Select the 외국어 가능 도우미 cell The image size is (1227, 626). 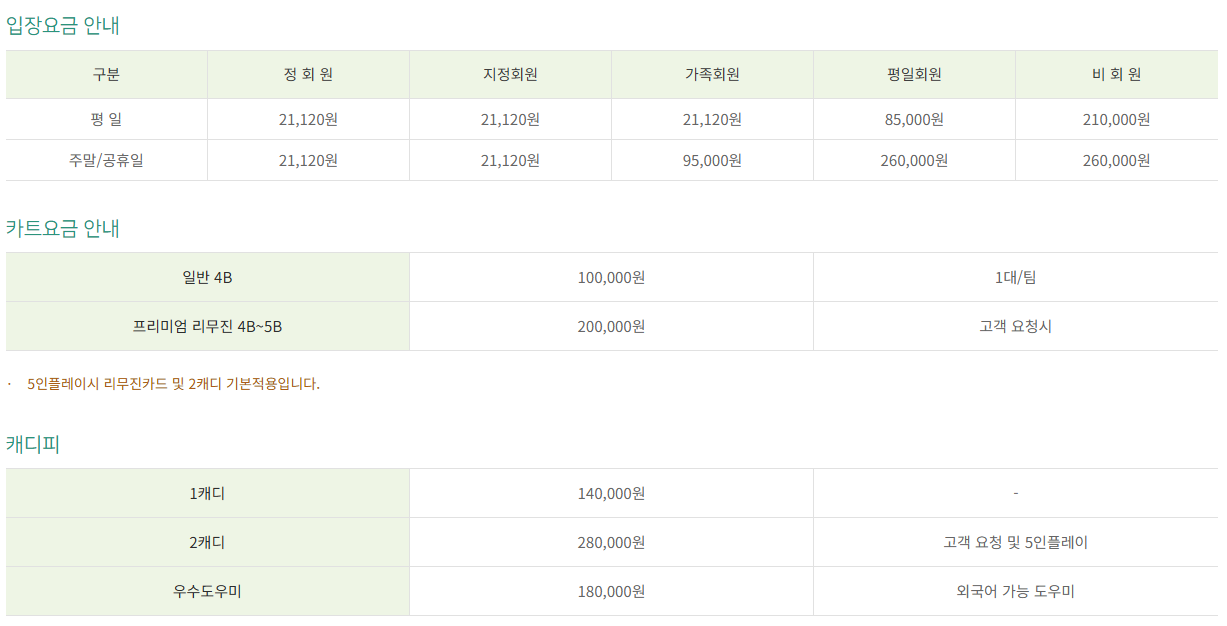1015,592
